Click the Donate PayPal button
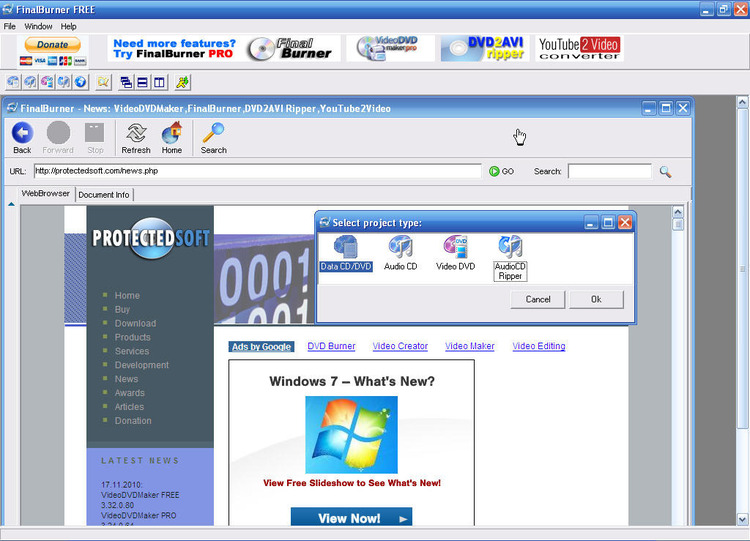750x541 pixels. tap(52, 44)
